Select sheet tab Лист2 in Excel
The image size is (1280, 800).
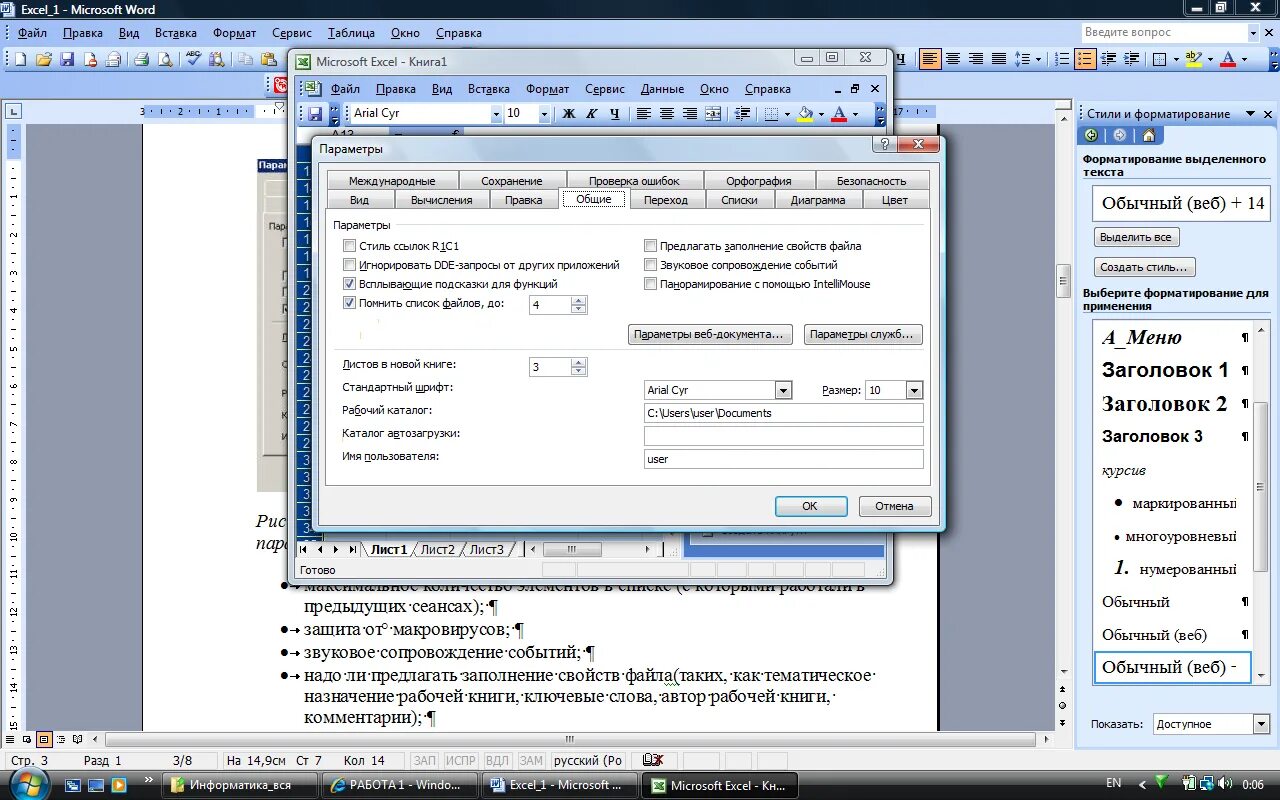point(438,549)
